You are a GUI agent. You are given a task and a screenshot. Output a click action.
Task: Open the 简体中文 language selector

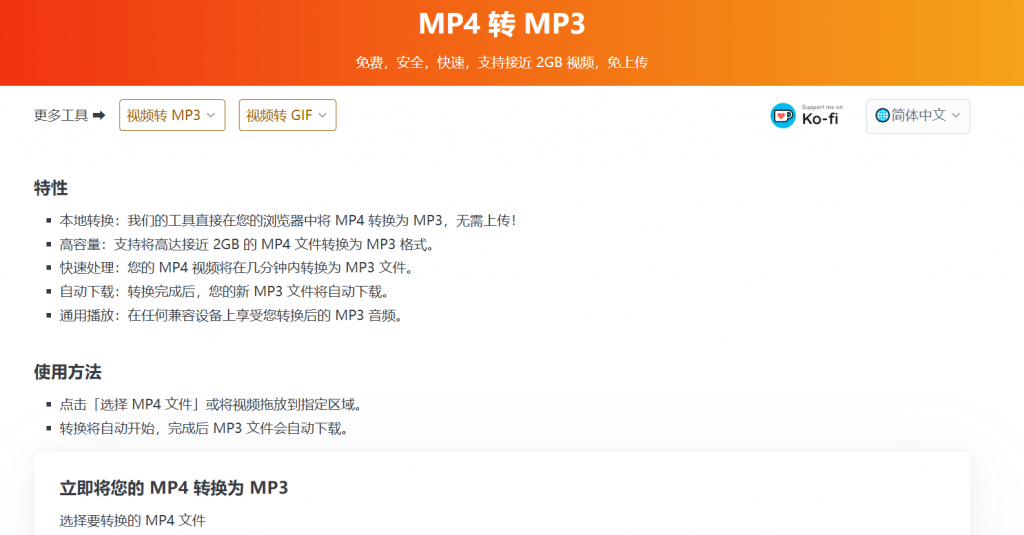click(x=918, y=115)
